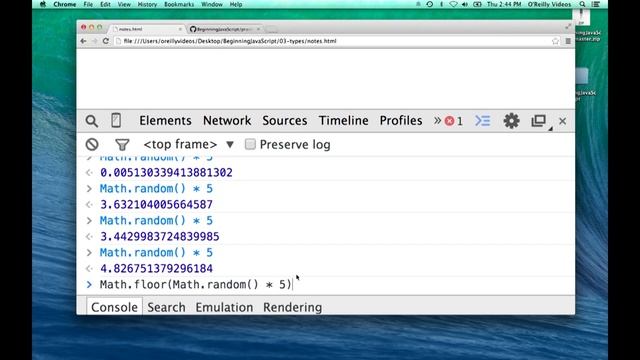
Task: Go back with the browser back arrow
Action: pyautogui.click(x=83, y=41)
